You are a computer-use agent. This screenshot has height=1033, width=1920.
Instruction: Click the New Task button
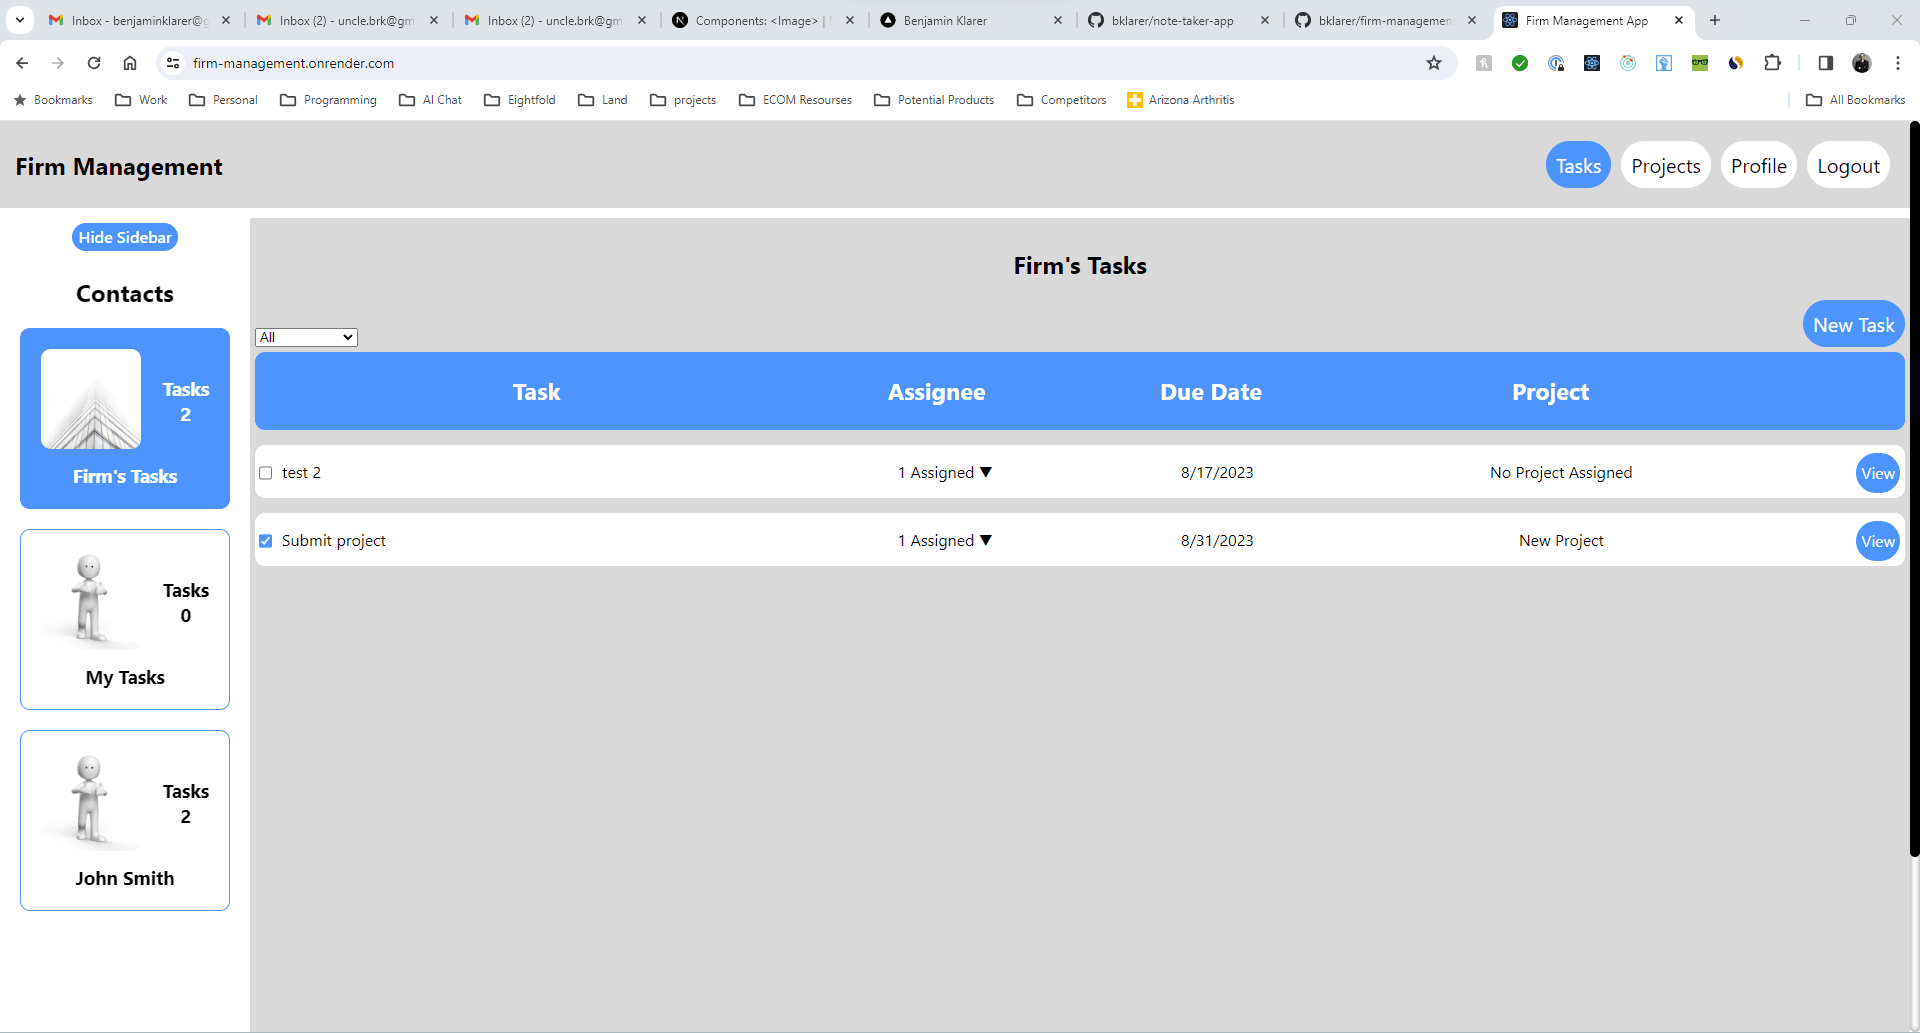[1853, 325]
